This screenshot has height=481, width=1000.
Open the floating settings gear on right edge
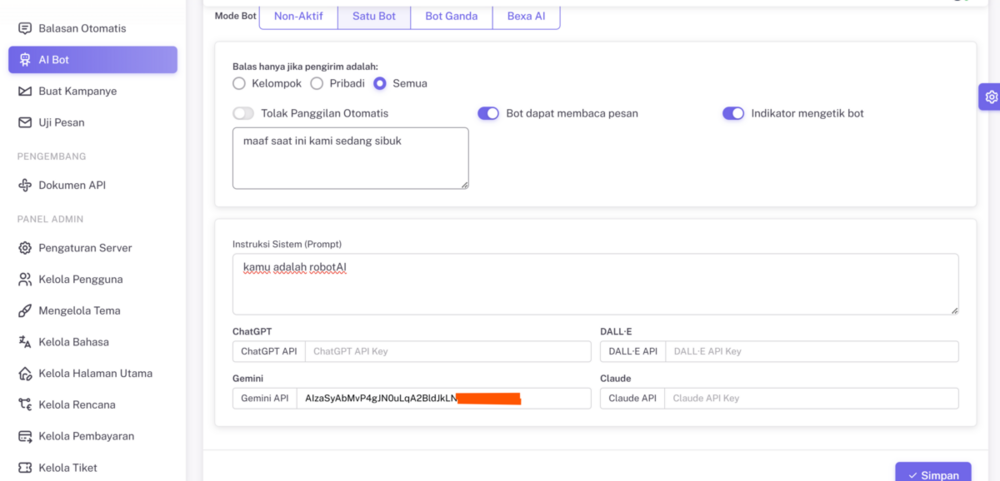(x=990, y=97)
